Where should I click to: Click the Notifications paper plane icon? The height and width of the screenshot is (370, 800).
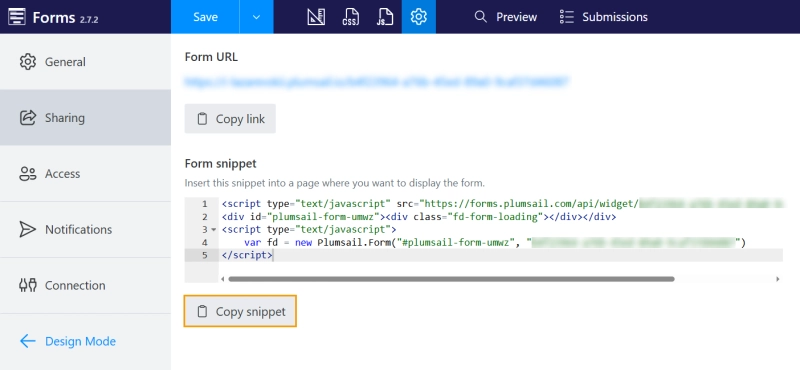coord(28,229)
